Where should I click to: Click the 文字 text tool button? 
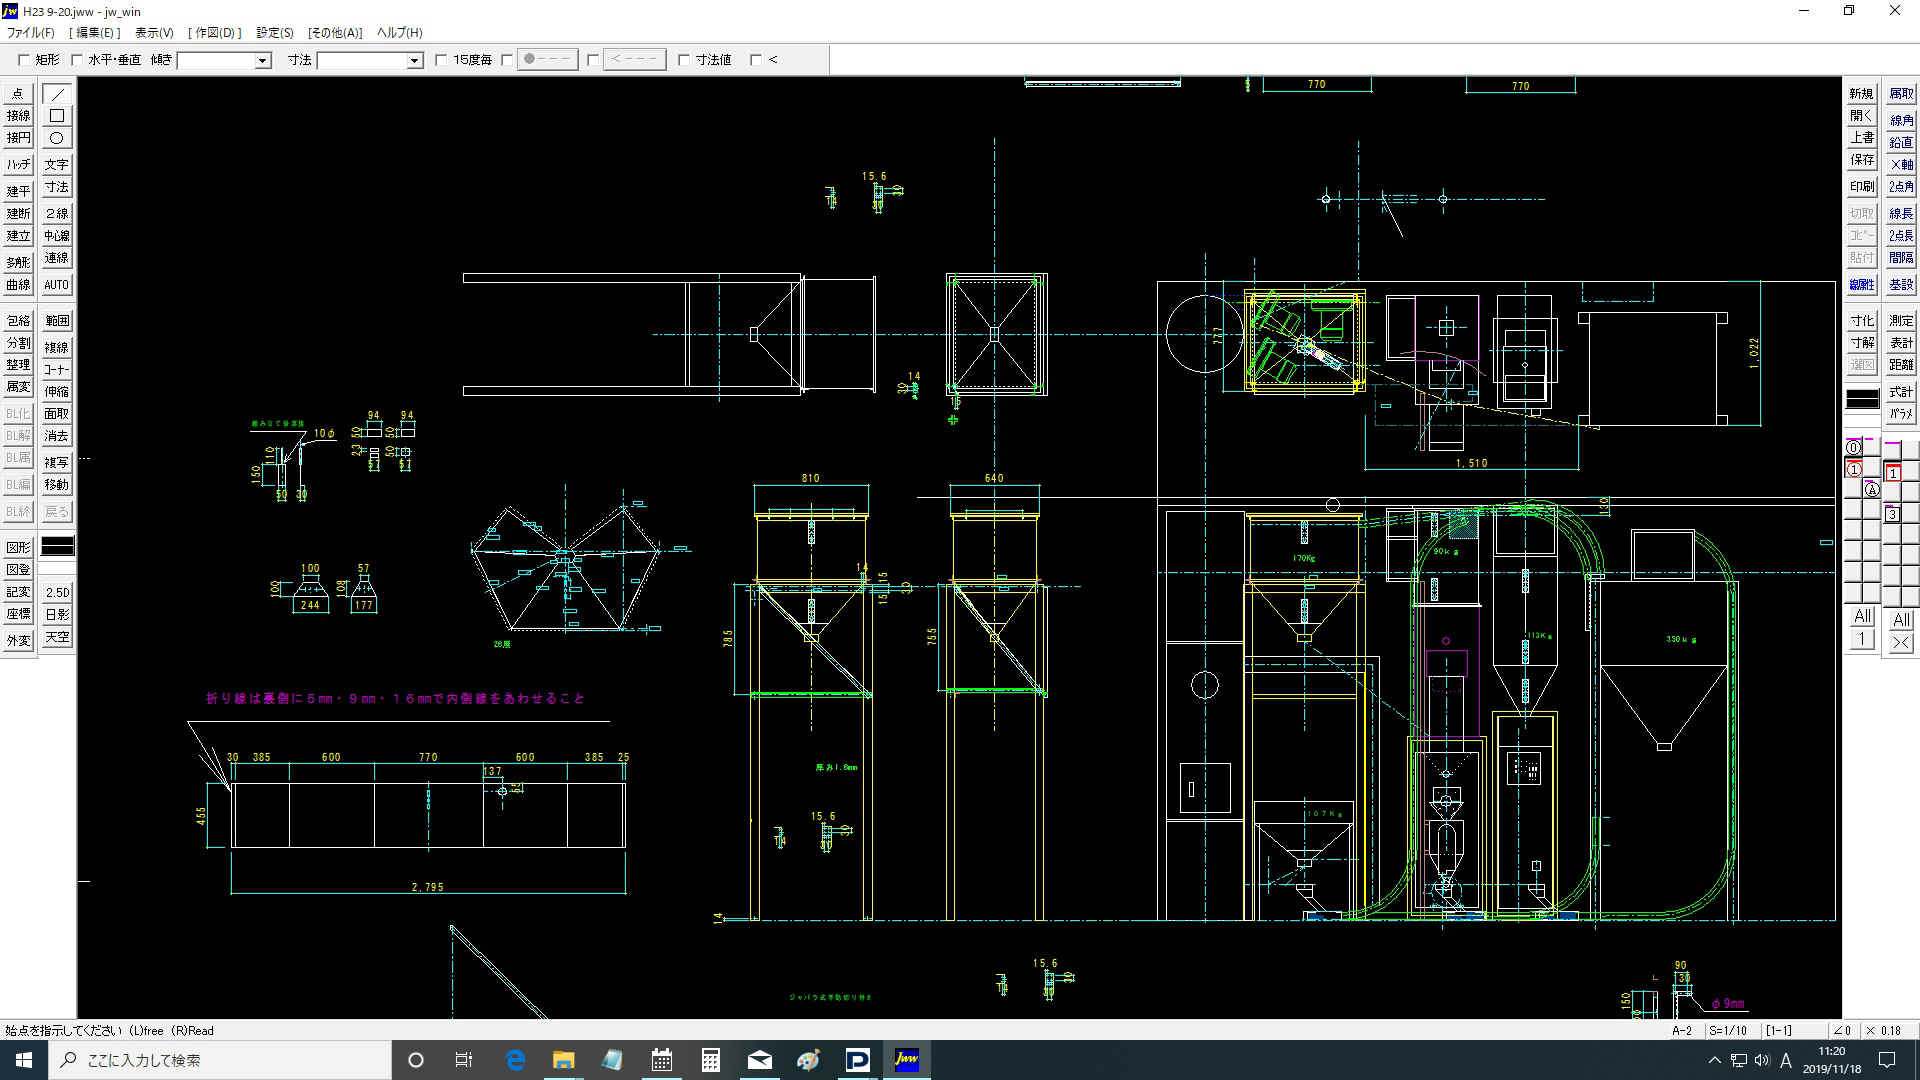[57, 165]
